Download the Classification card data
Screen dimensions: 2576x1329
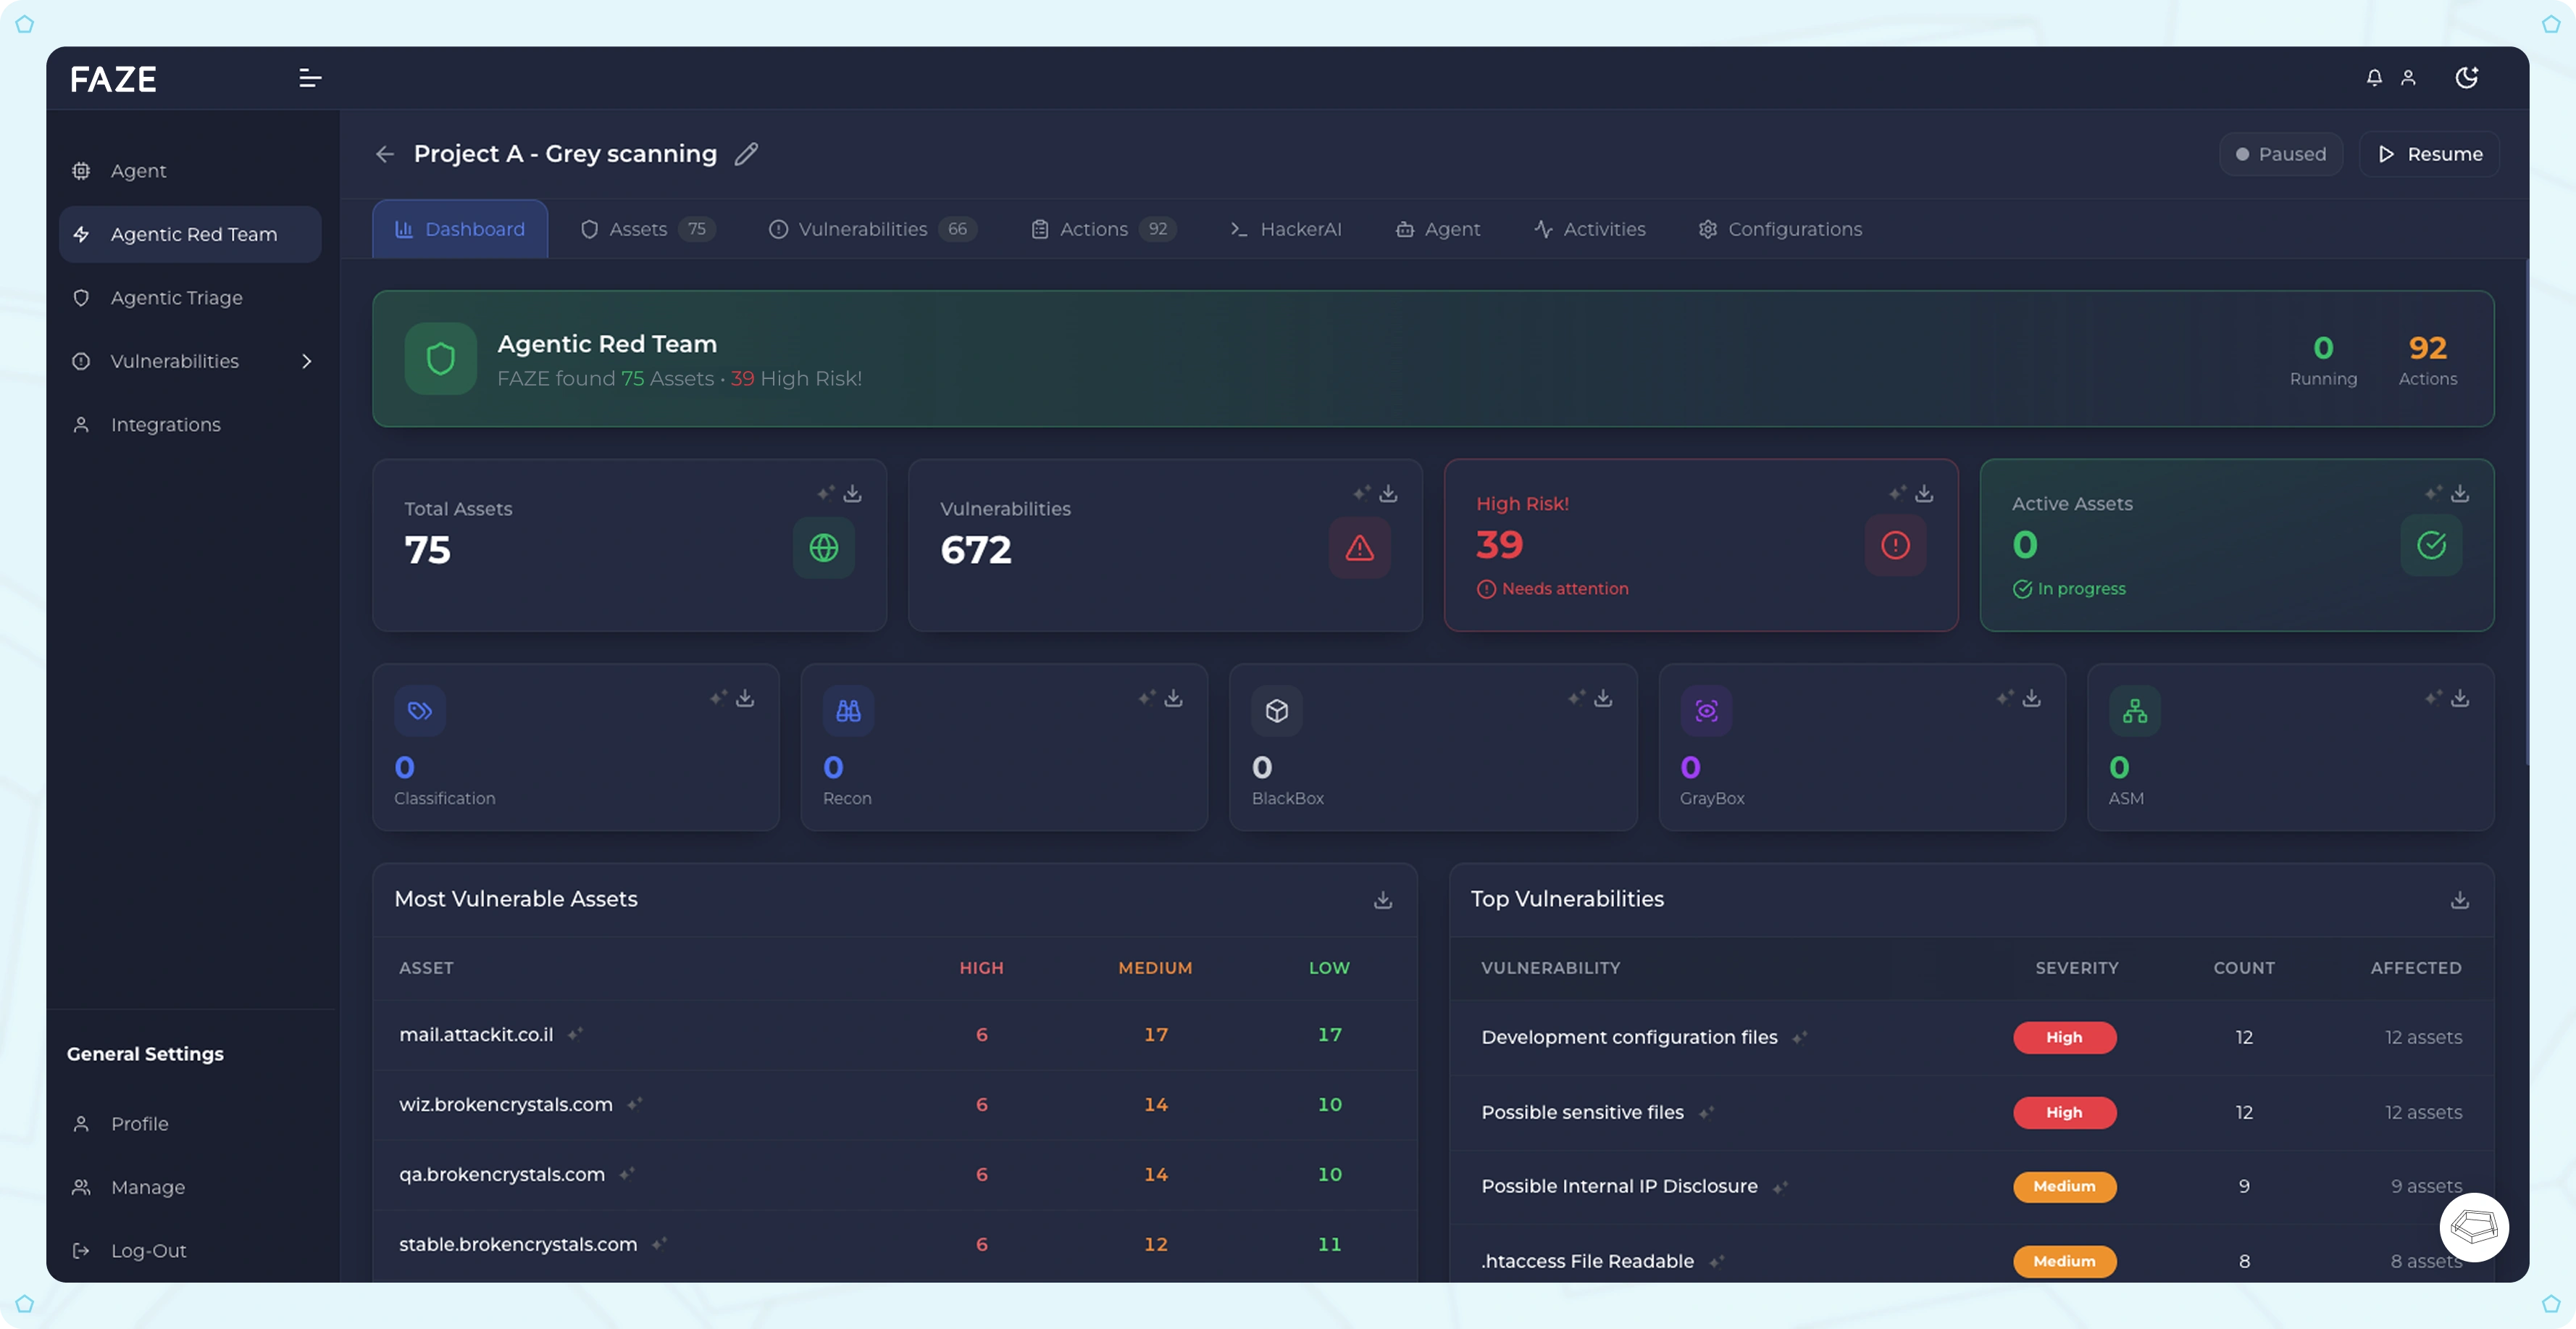click(745, 698)
